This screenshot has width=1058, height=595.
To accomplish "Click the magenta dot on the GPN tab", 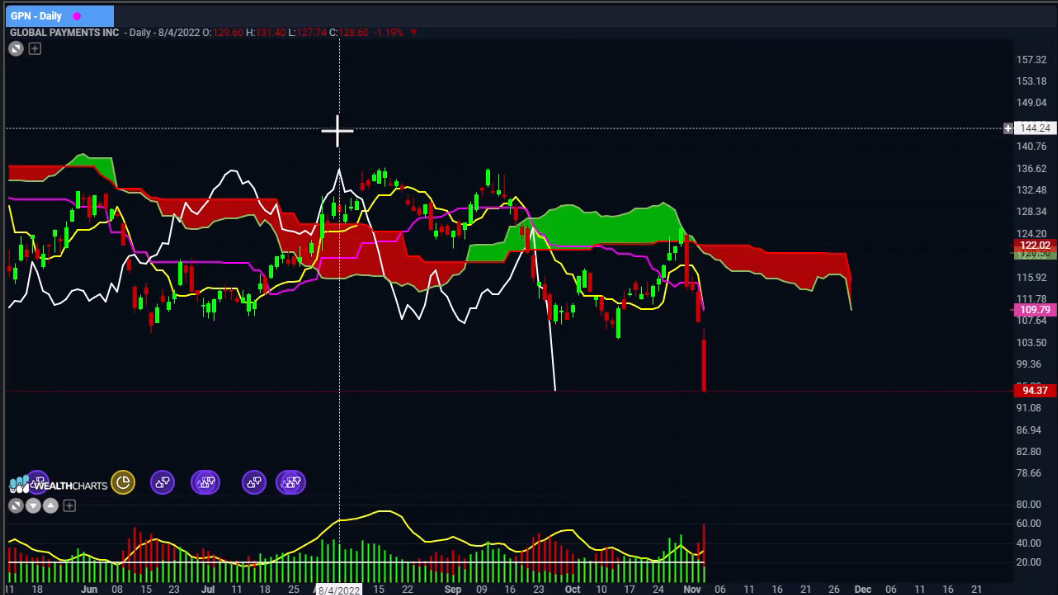I will [x=77, y=16].
